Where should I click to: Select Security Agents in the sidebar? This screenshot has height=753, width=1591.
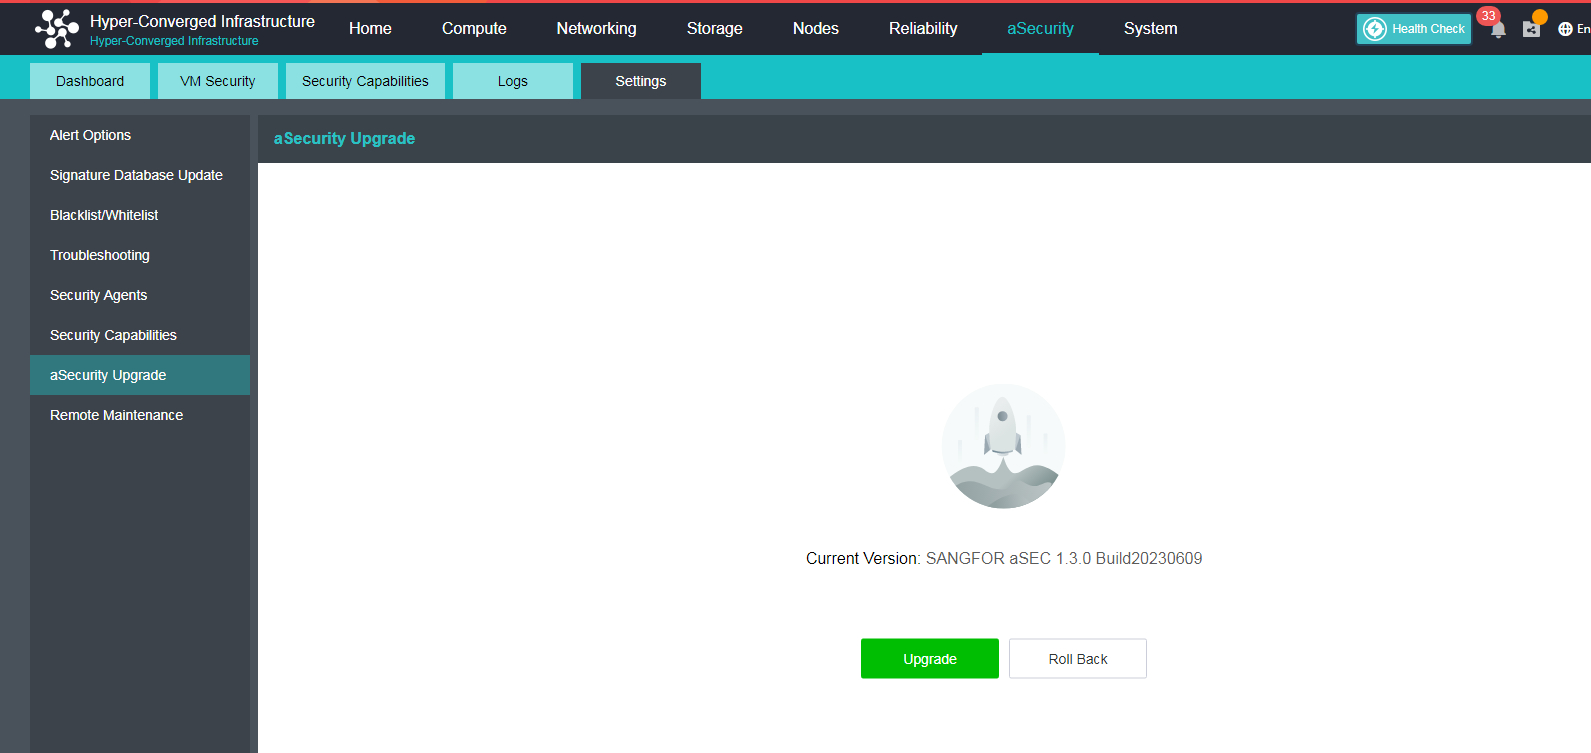pyautogui.click(x=140, y=295)
